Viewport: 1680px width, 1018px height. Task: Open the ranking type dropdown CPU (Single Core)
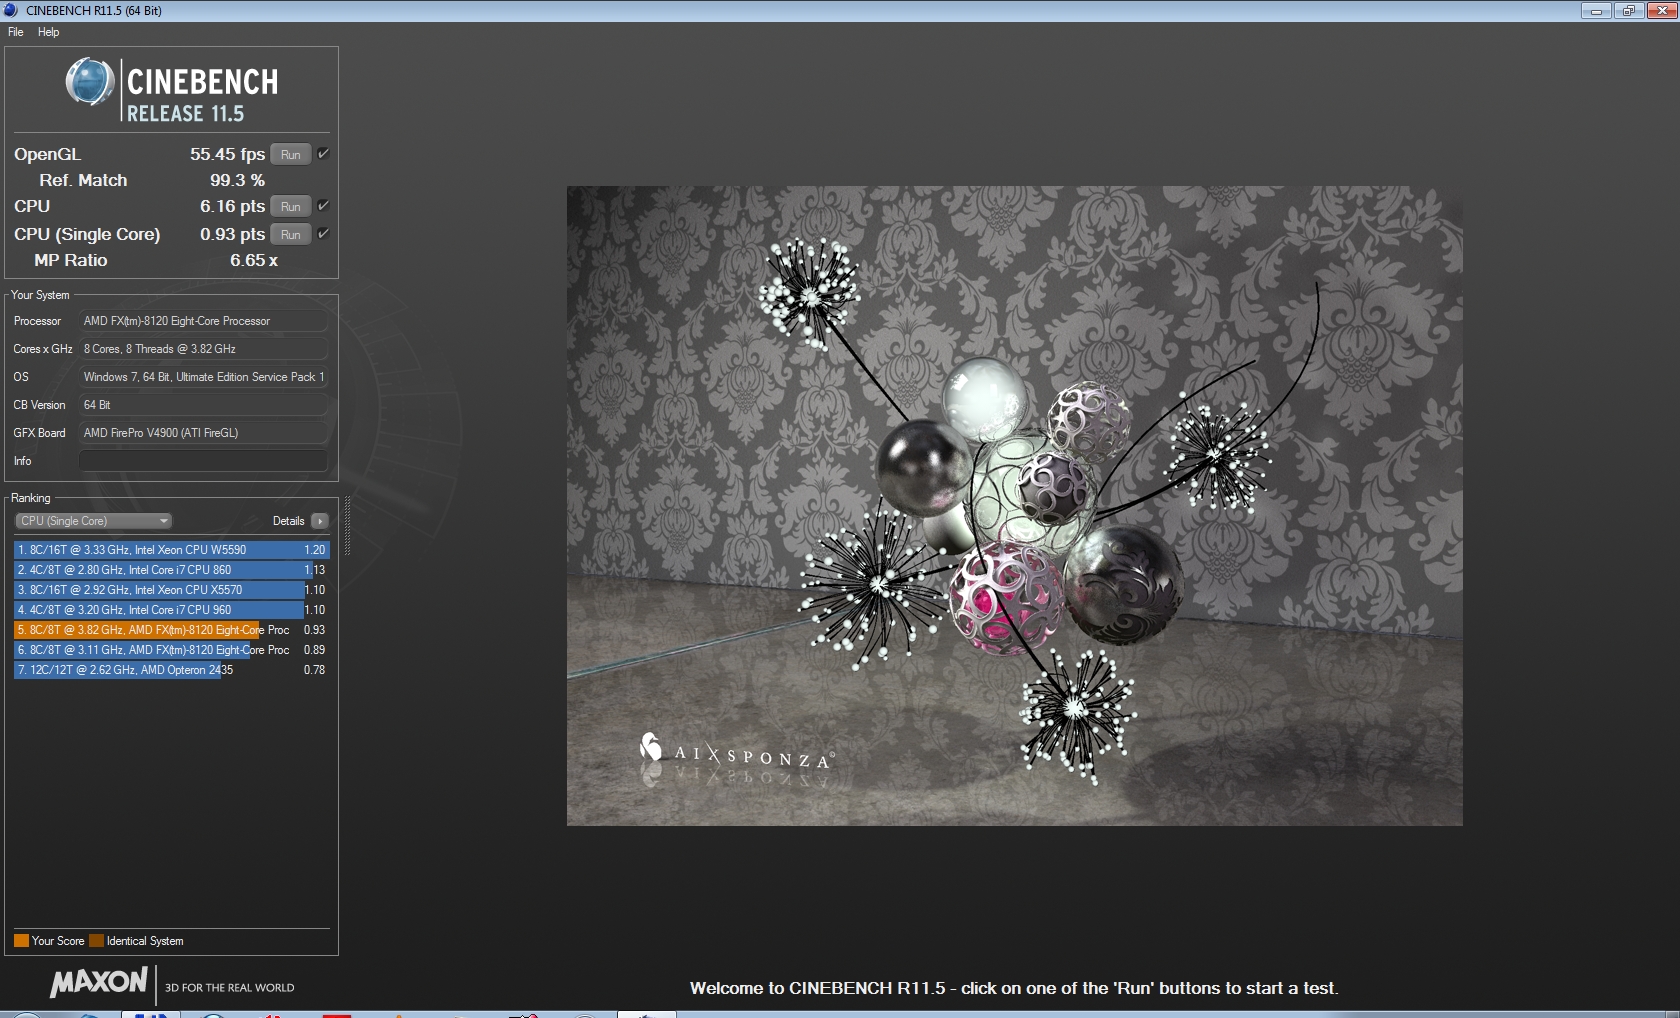point(94,521)
